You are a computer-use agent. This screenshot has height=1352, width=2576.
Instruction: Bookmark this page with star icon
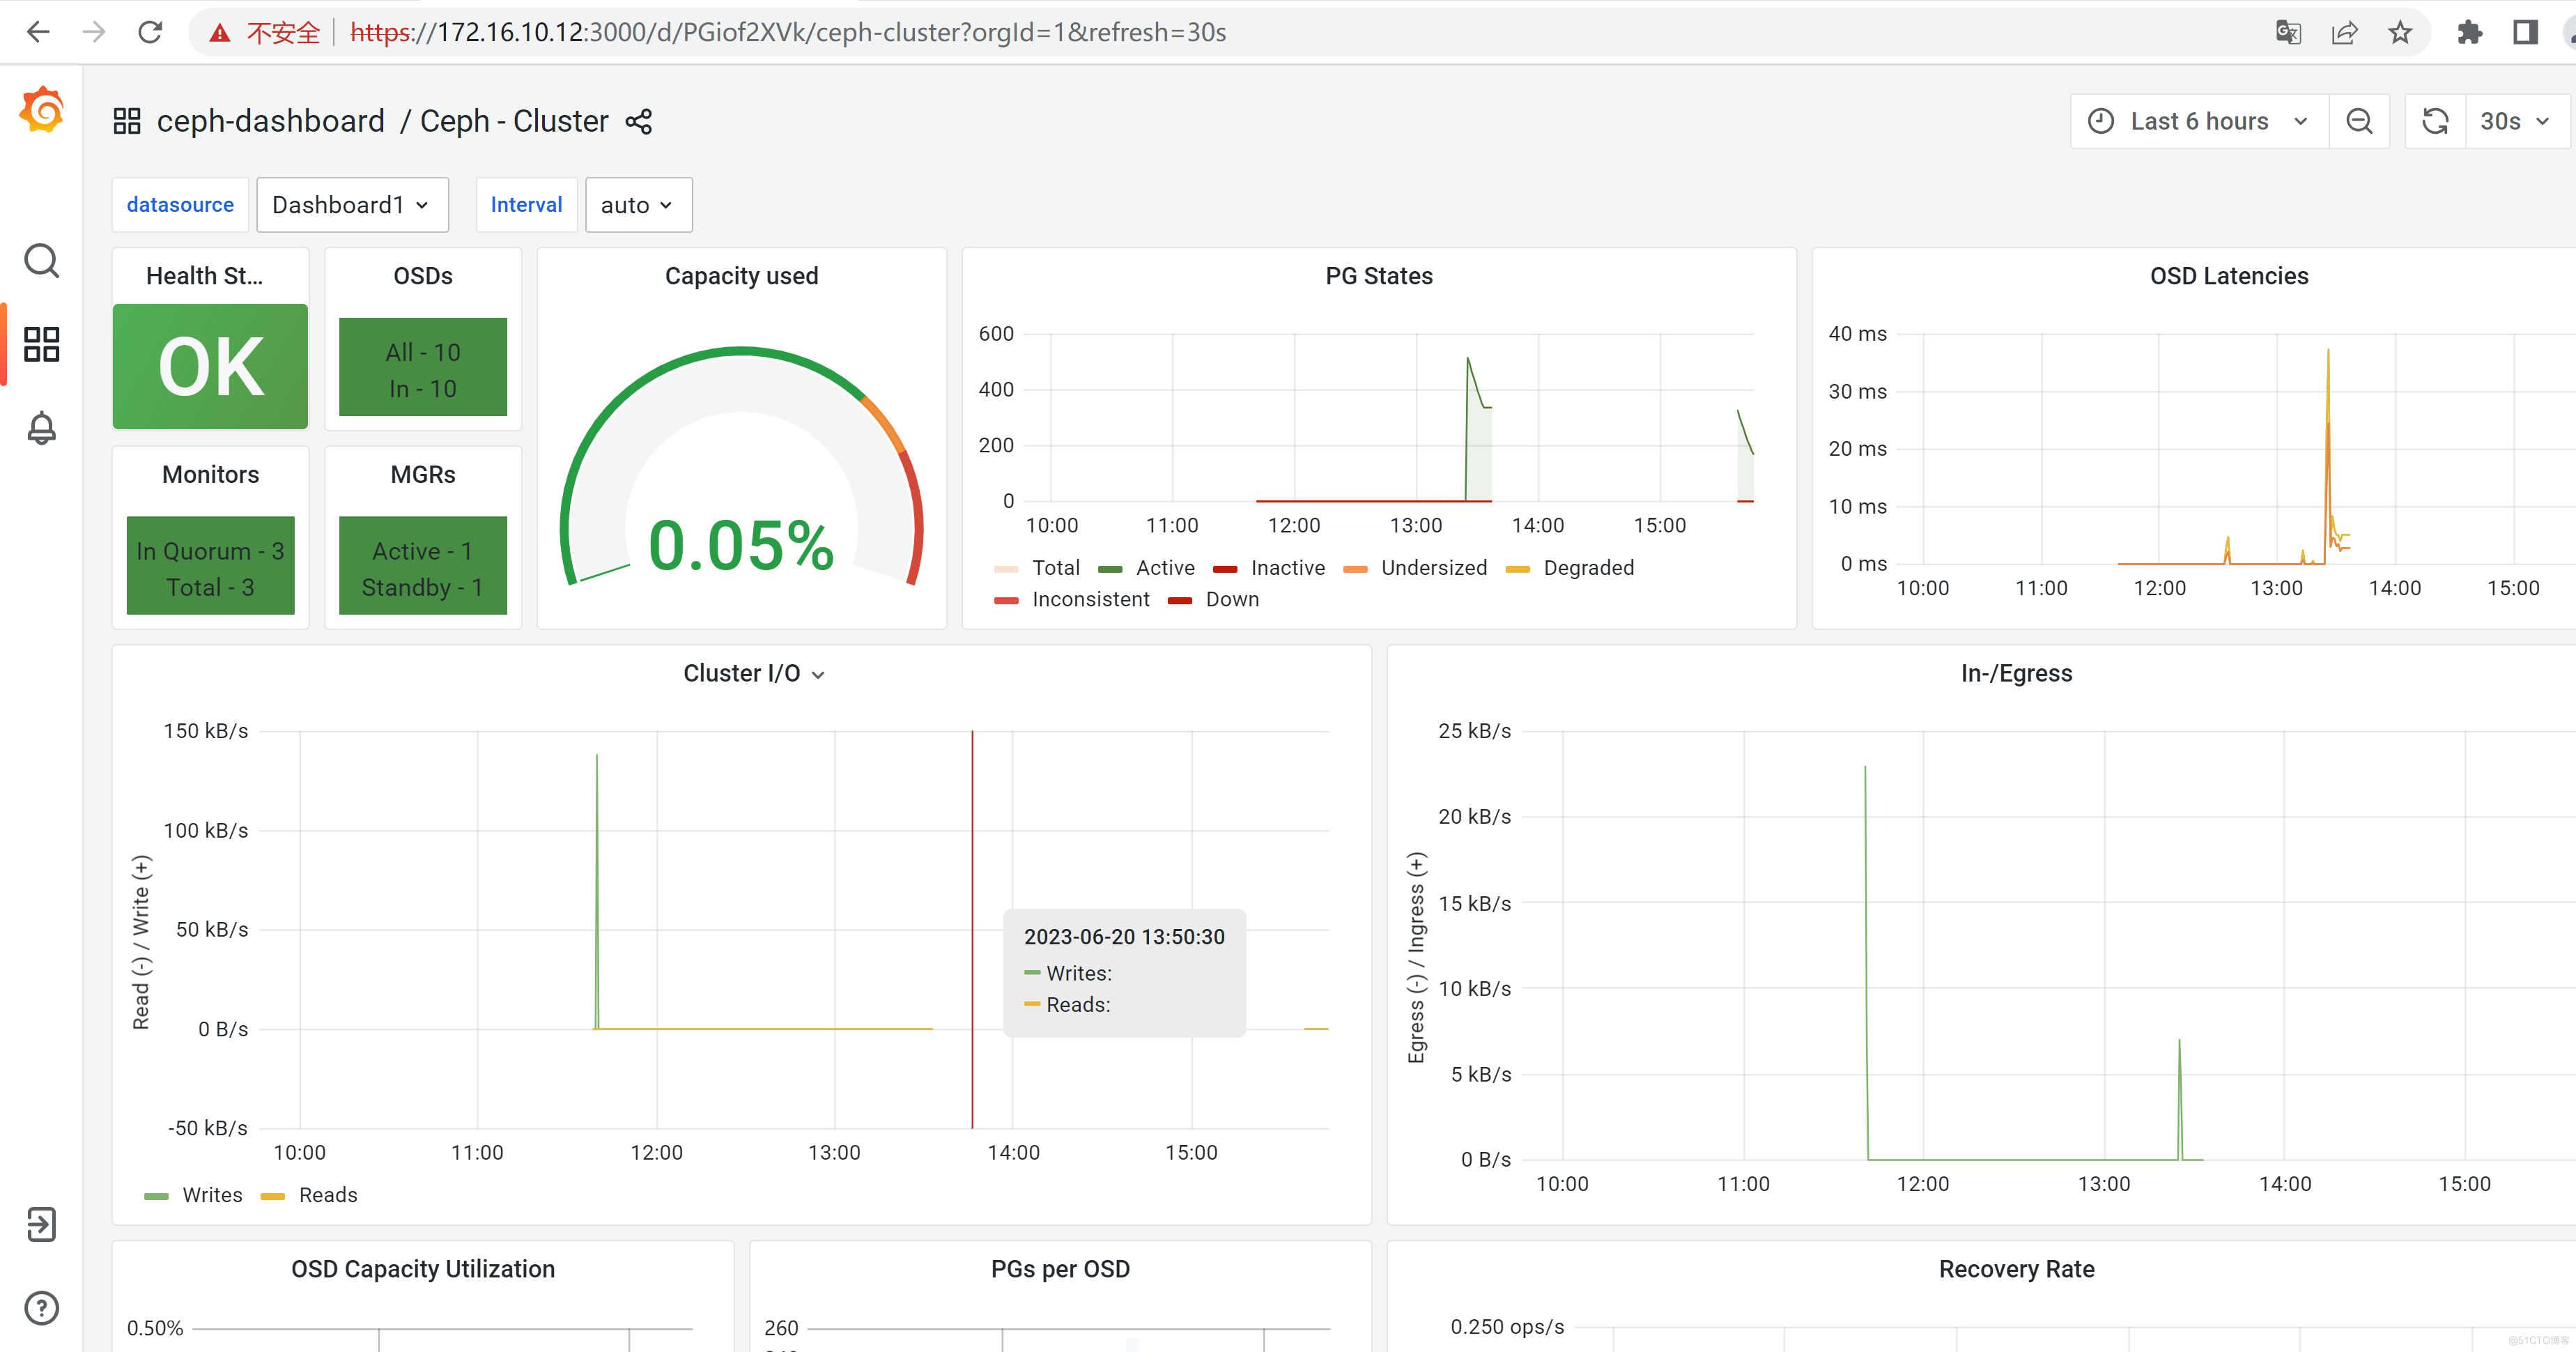tap(2399, 32)
